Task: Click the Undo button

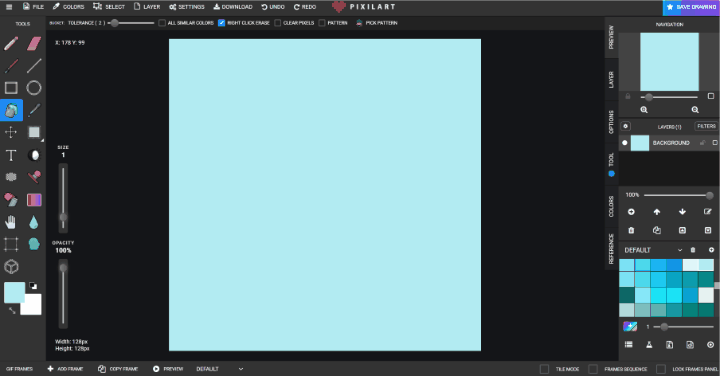Action: pyautogui.click(x=273, y=7)
